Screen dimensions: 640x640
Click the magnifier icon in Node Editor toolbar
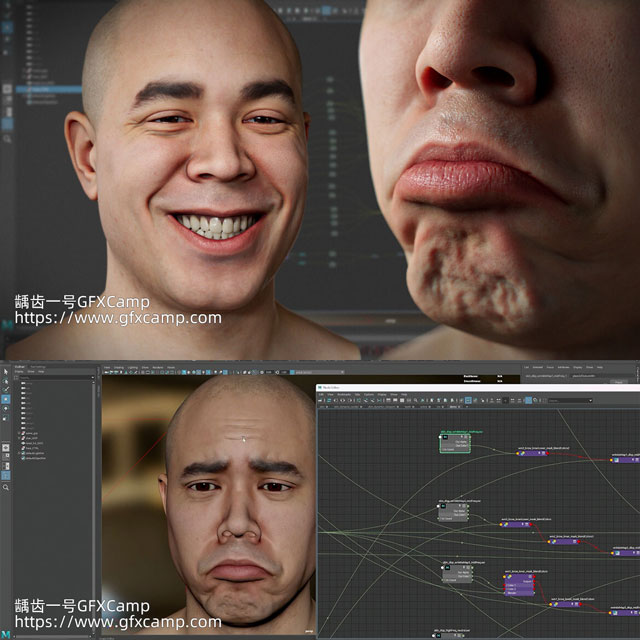pyautogui.click(x=416, y=400)
